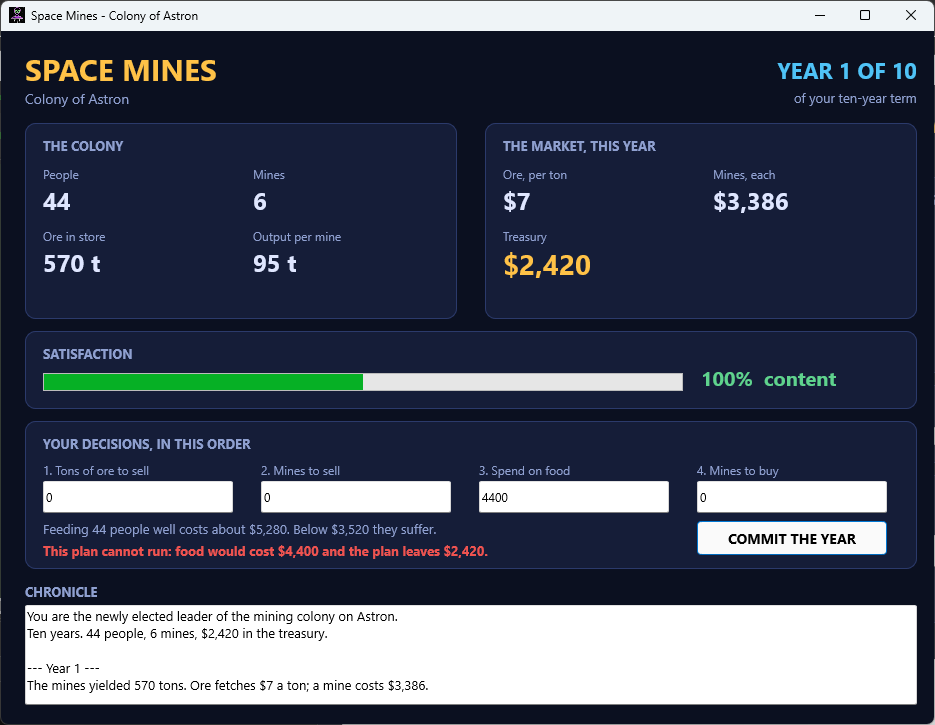
Task: Click the 'Tons of ore to sell' field
Action: (138, 497)
